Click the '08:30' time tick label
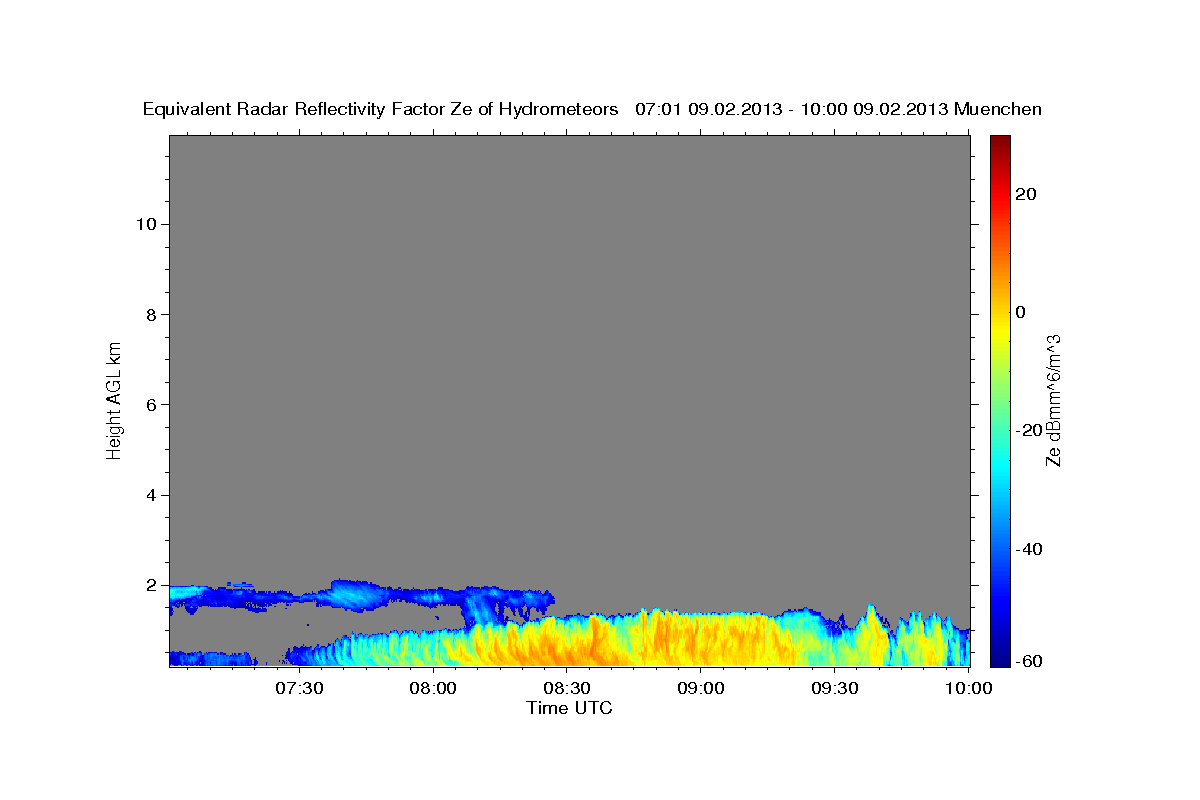The width and height of the screenshot is (1200, 800). [x=567, y=689]
